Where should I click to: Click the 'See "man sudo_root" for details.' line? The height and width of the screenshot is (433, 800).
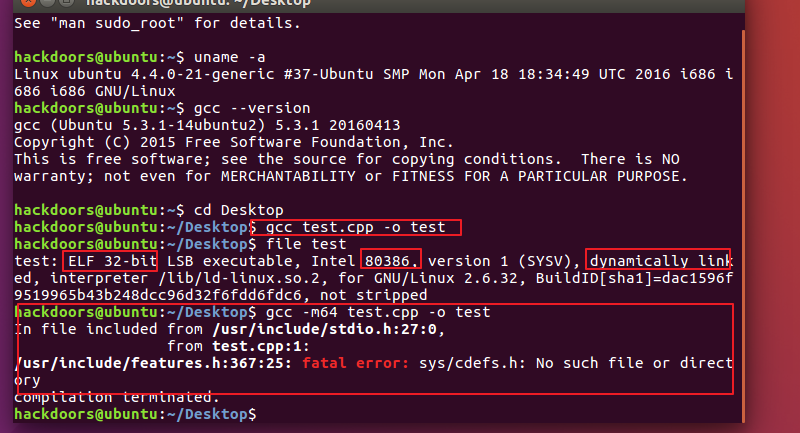(157, 23)
